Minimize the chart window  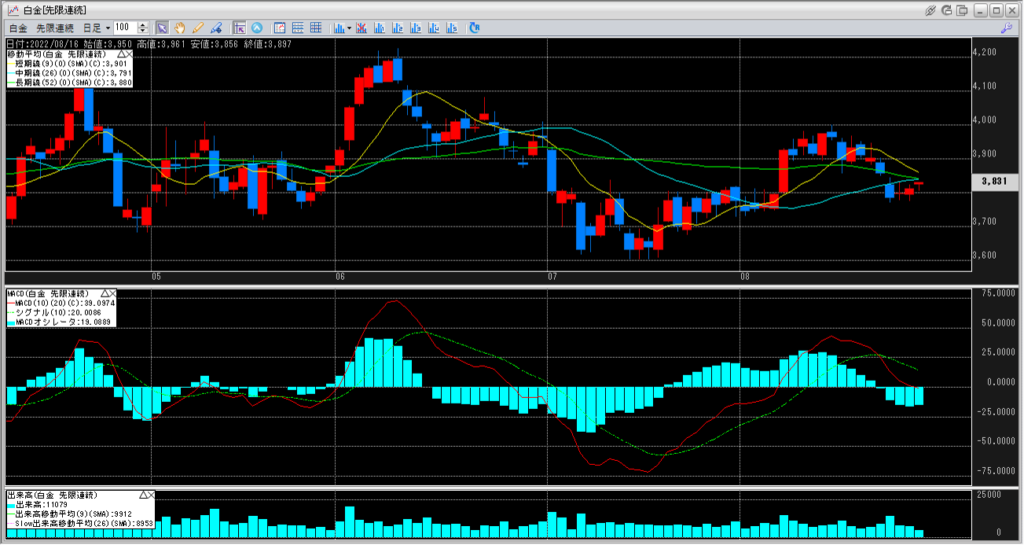tap(981, 10)
